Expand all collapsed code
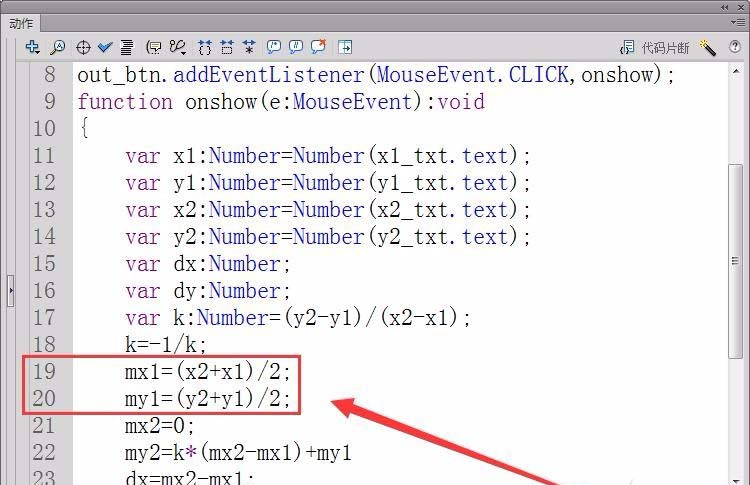 coord(249,47)
